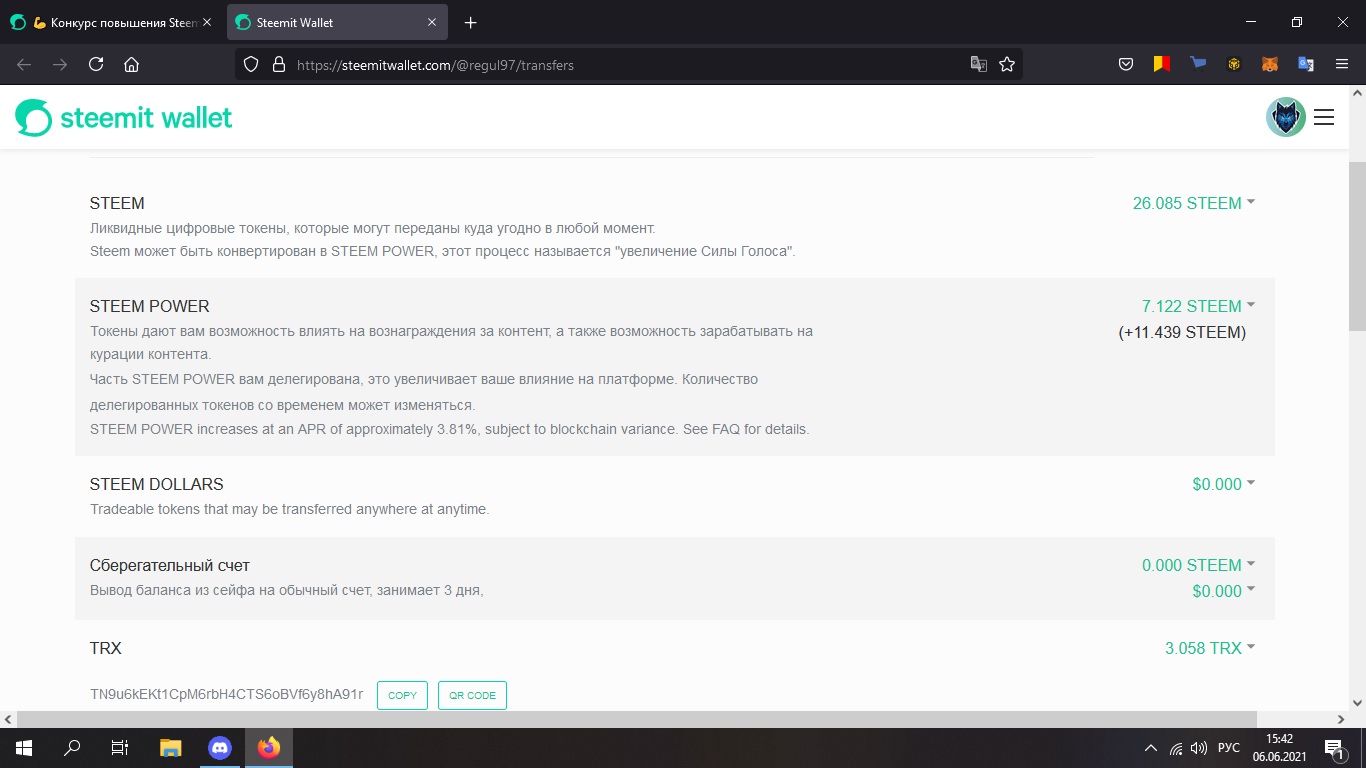Click the vertical page scrollbar thumb
Viewport: 1366px width, 768px height.
1357,245
